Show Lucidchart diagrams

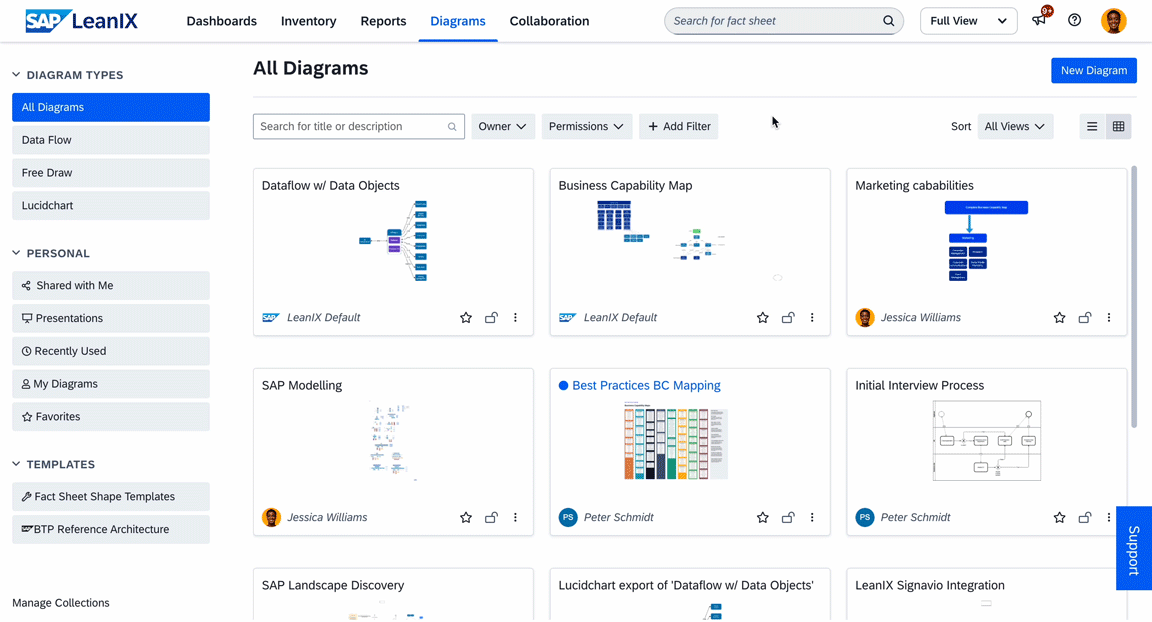pos(111,206)
